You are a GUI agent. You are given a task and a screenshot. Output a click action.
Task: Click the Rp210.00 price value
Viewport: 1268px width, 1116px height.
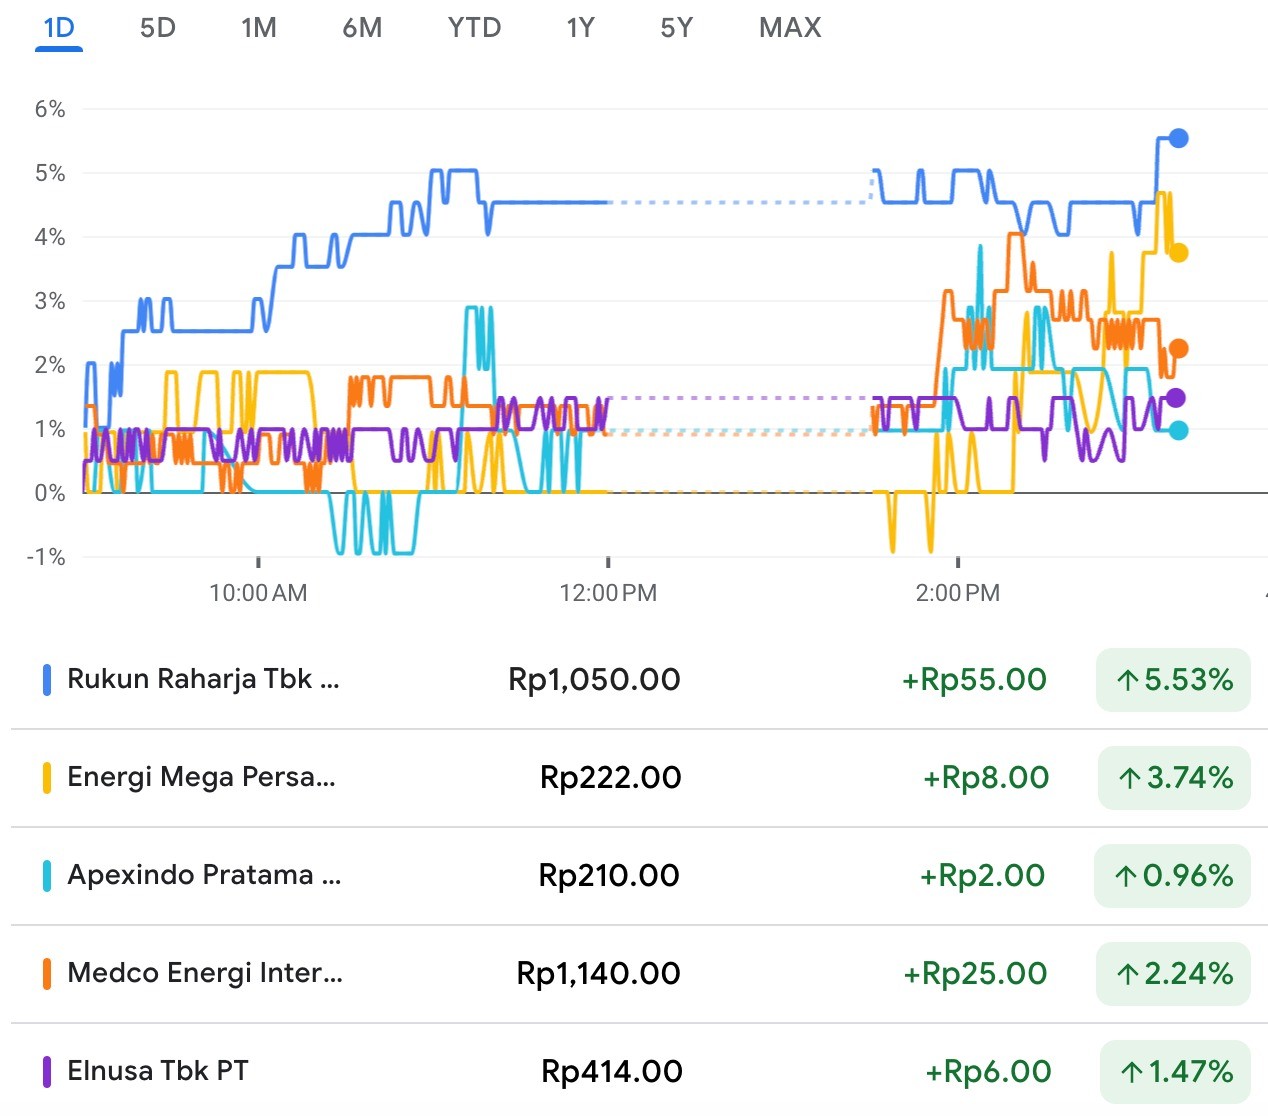[609, 876]
